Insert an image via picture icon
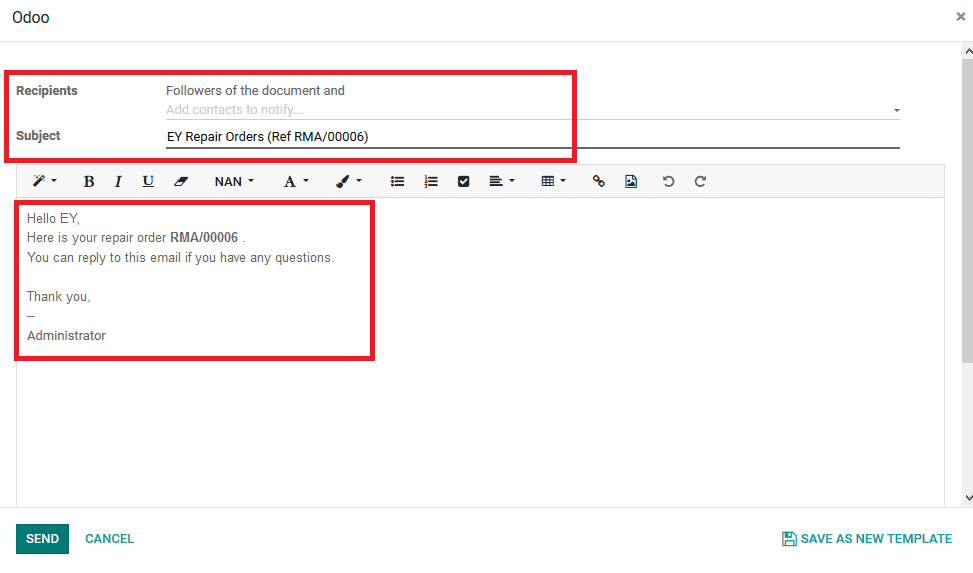973x573 pixels. pyautogui.click(x=631, y=181)
